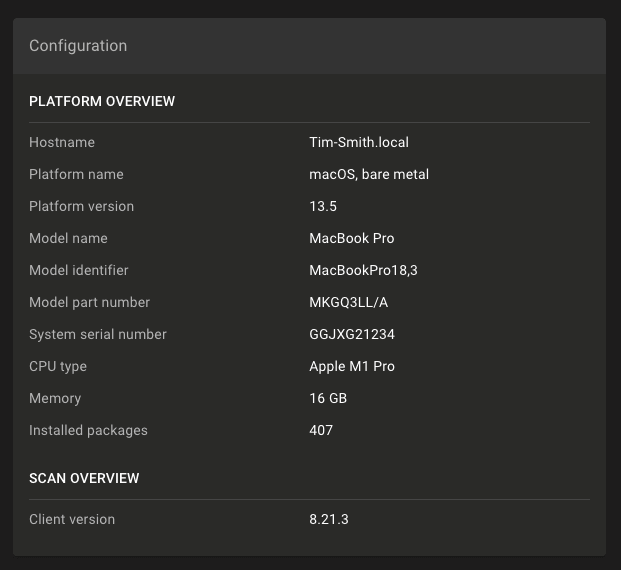Screen dimensions: 621x570
Task: Click the Platform name label
Action: pos(76,174)
